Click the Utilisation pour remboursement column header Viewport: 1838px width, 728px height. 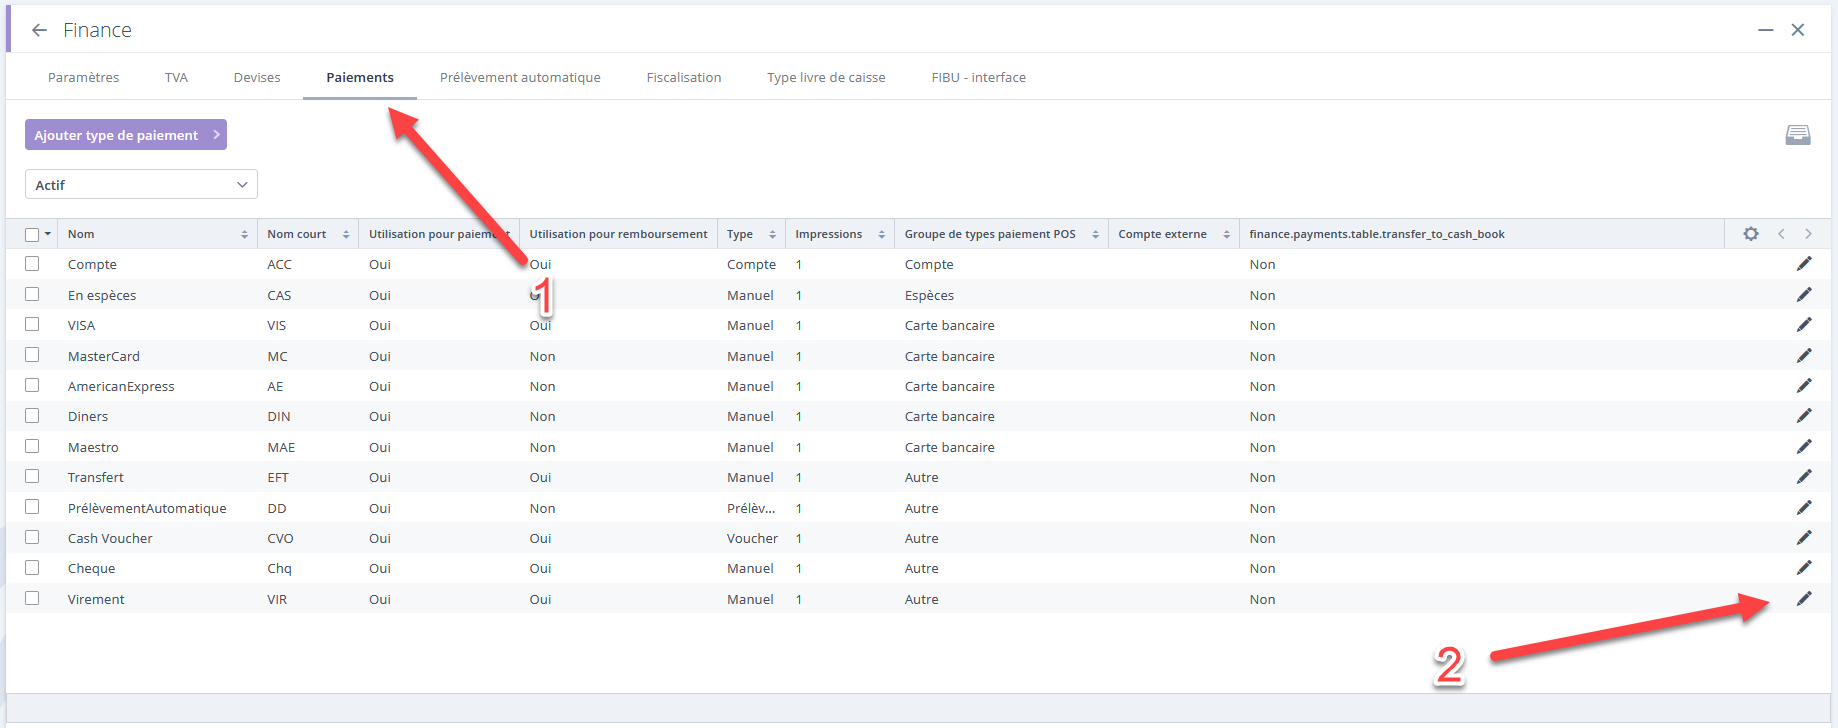point(618,234)
